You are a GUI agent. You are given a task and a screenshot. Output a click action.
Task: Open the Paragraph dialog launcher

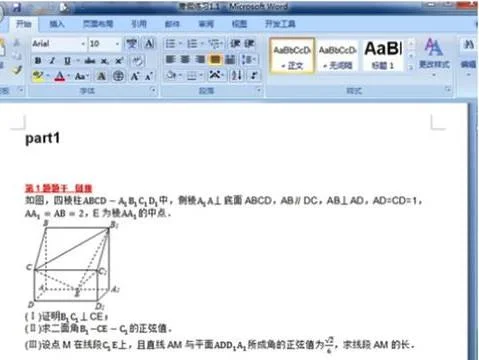point(258,90)
